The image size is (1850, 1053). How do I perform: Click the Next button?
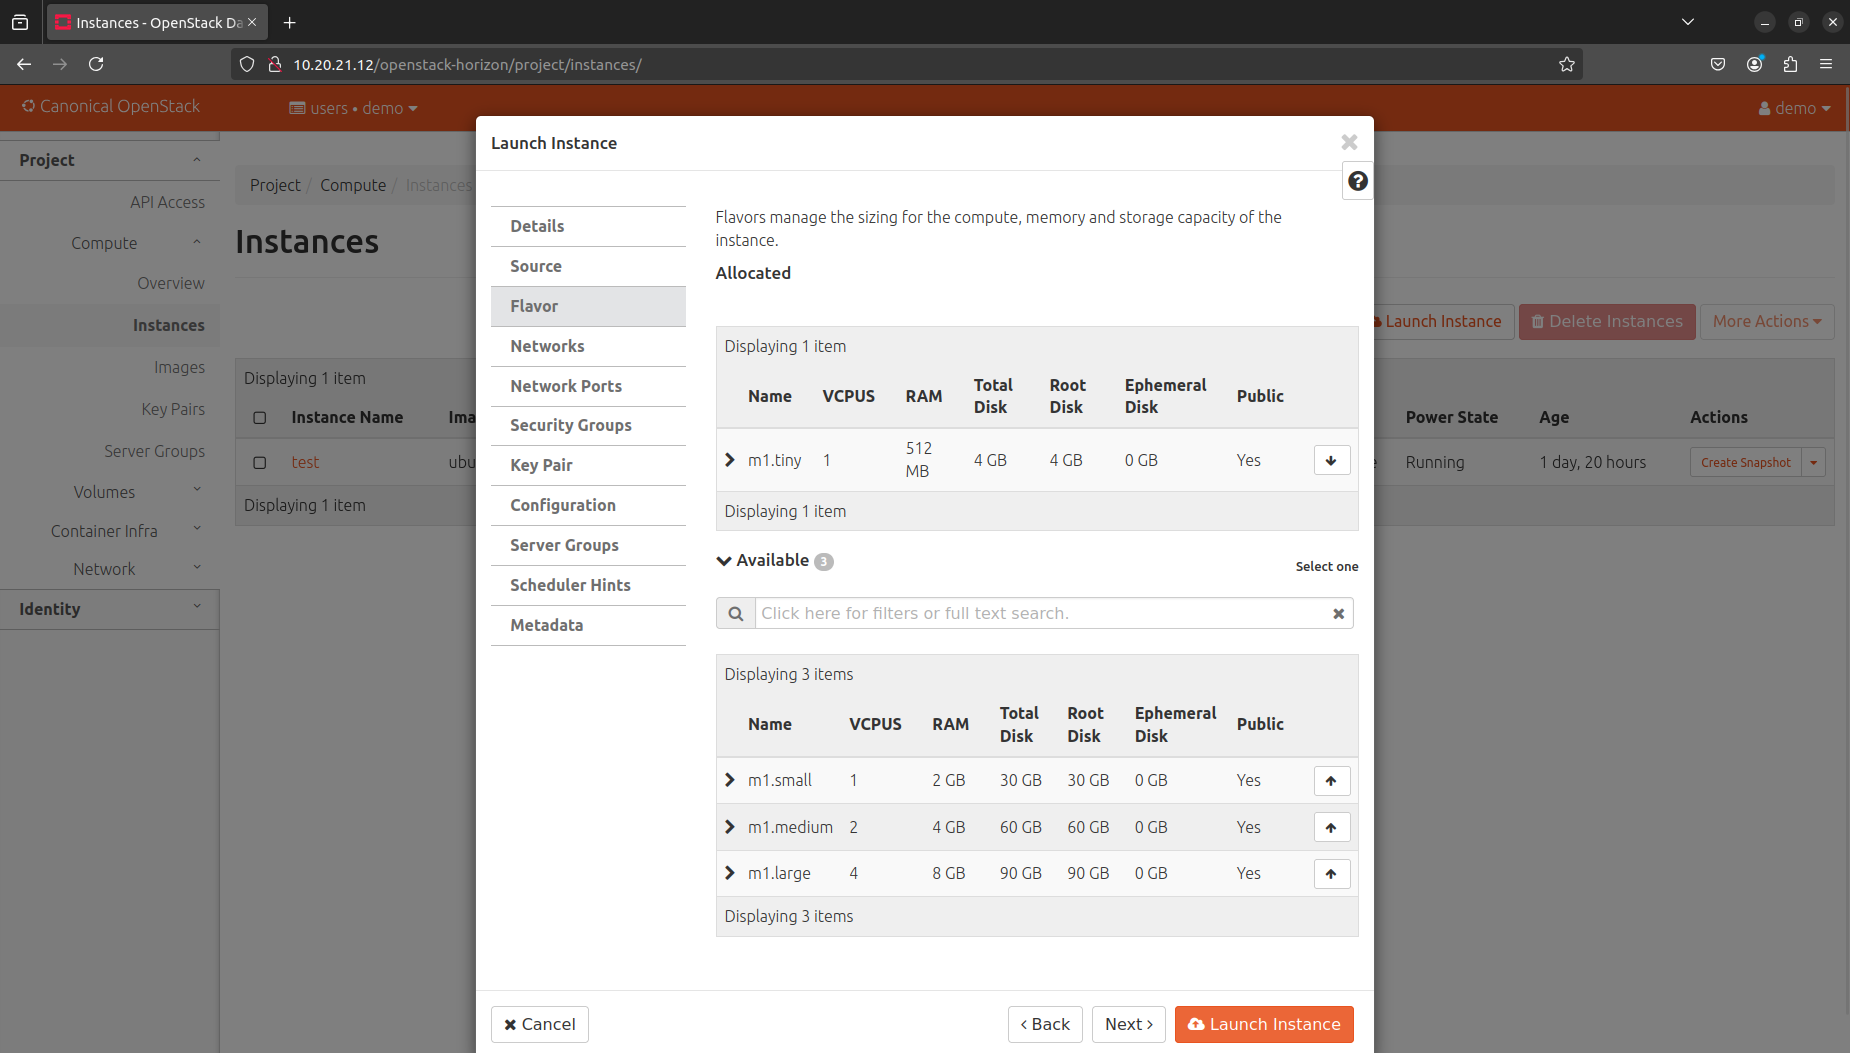click(1128, 1024)
